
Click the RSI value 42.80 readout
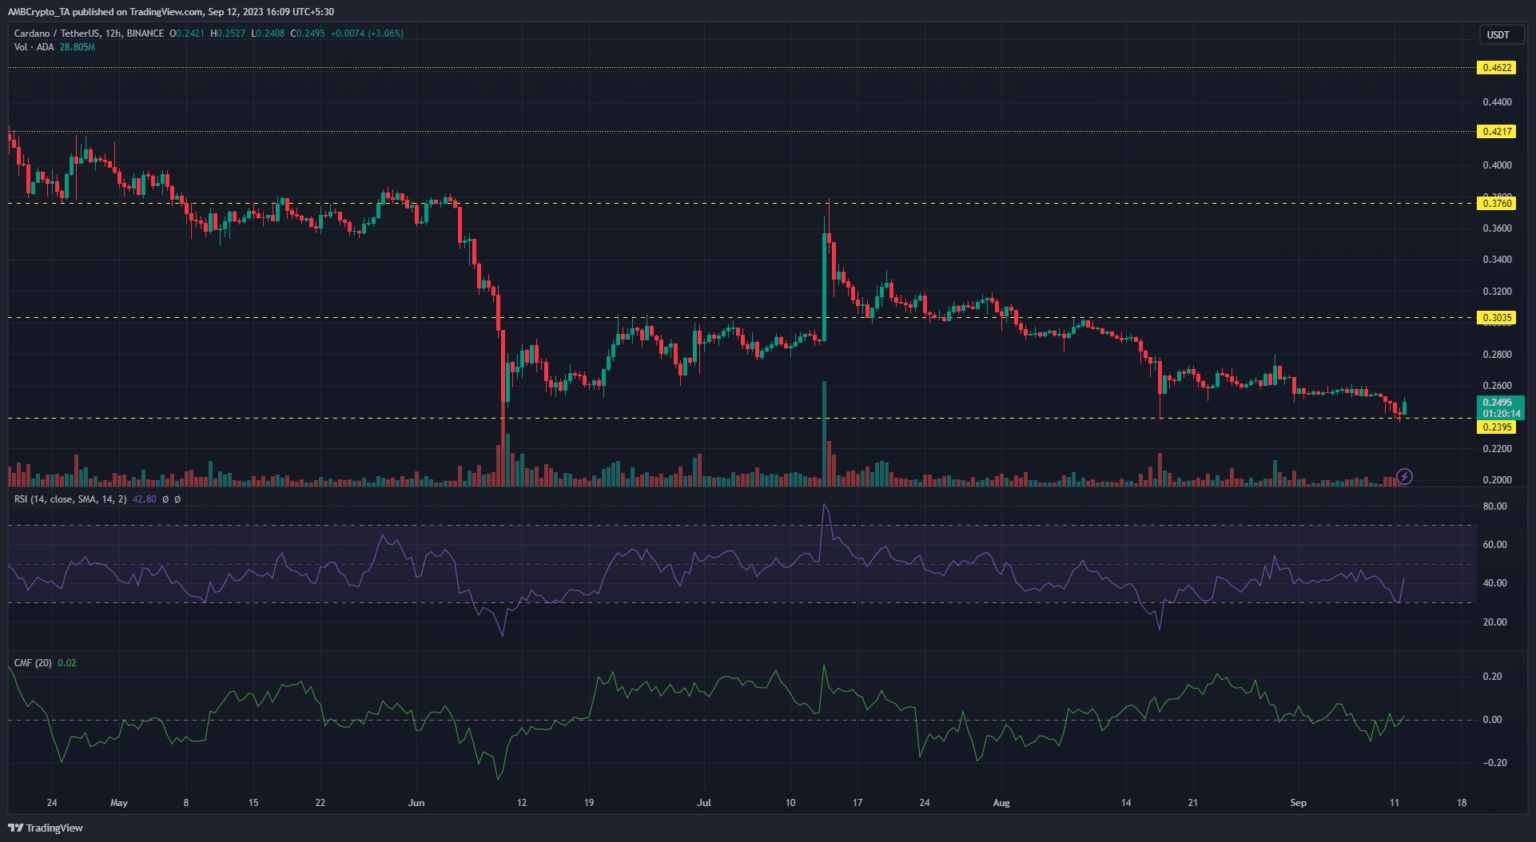click(144, 499)
